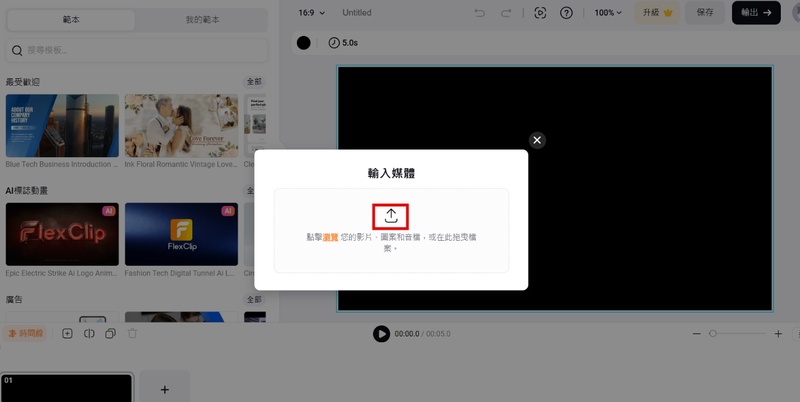
Task: Switch to the 範本 tab
Action: coord(71,19)
